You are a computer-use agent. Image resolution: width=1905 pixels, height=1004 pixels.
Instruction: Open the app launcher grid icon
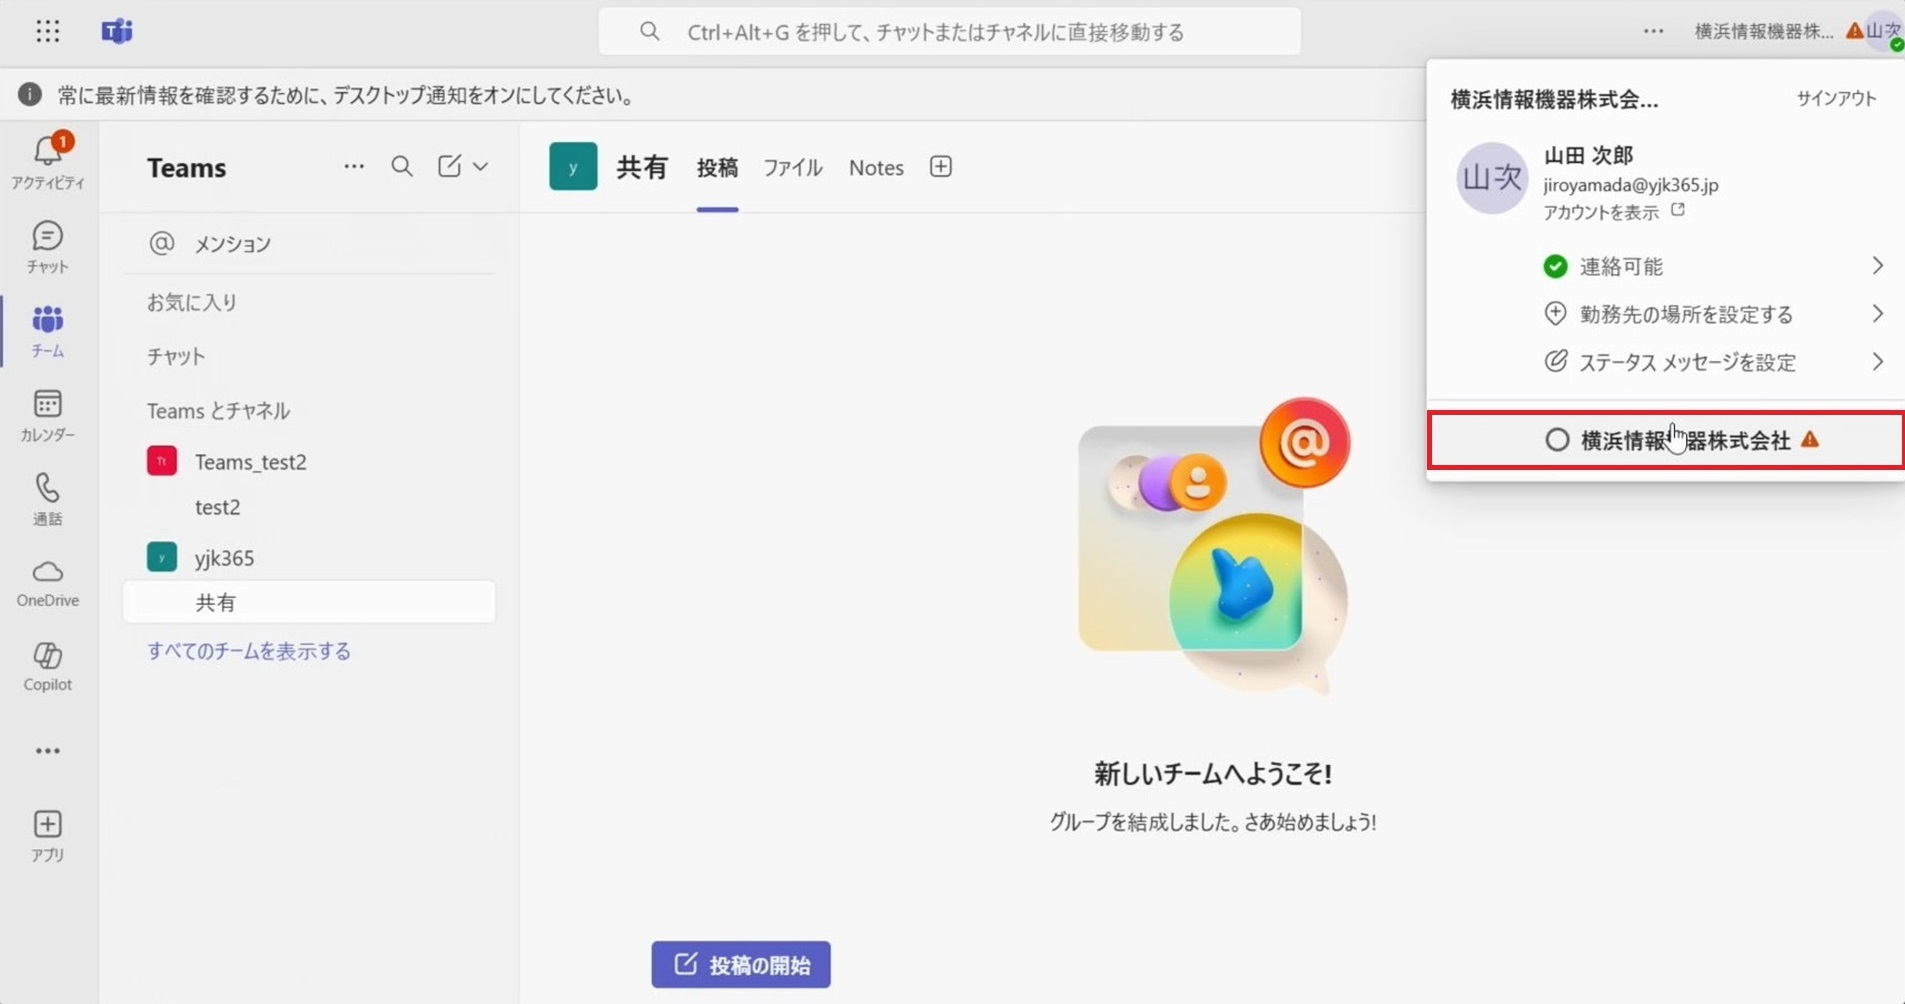[x=47, y=31]
